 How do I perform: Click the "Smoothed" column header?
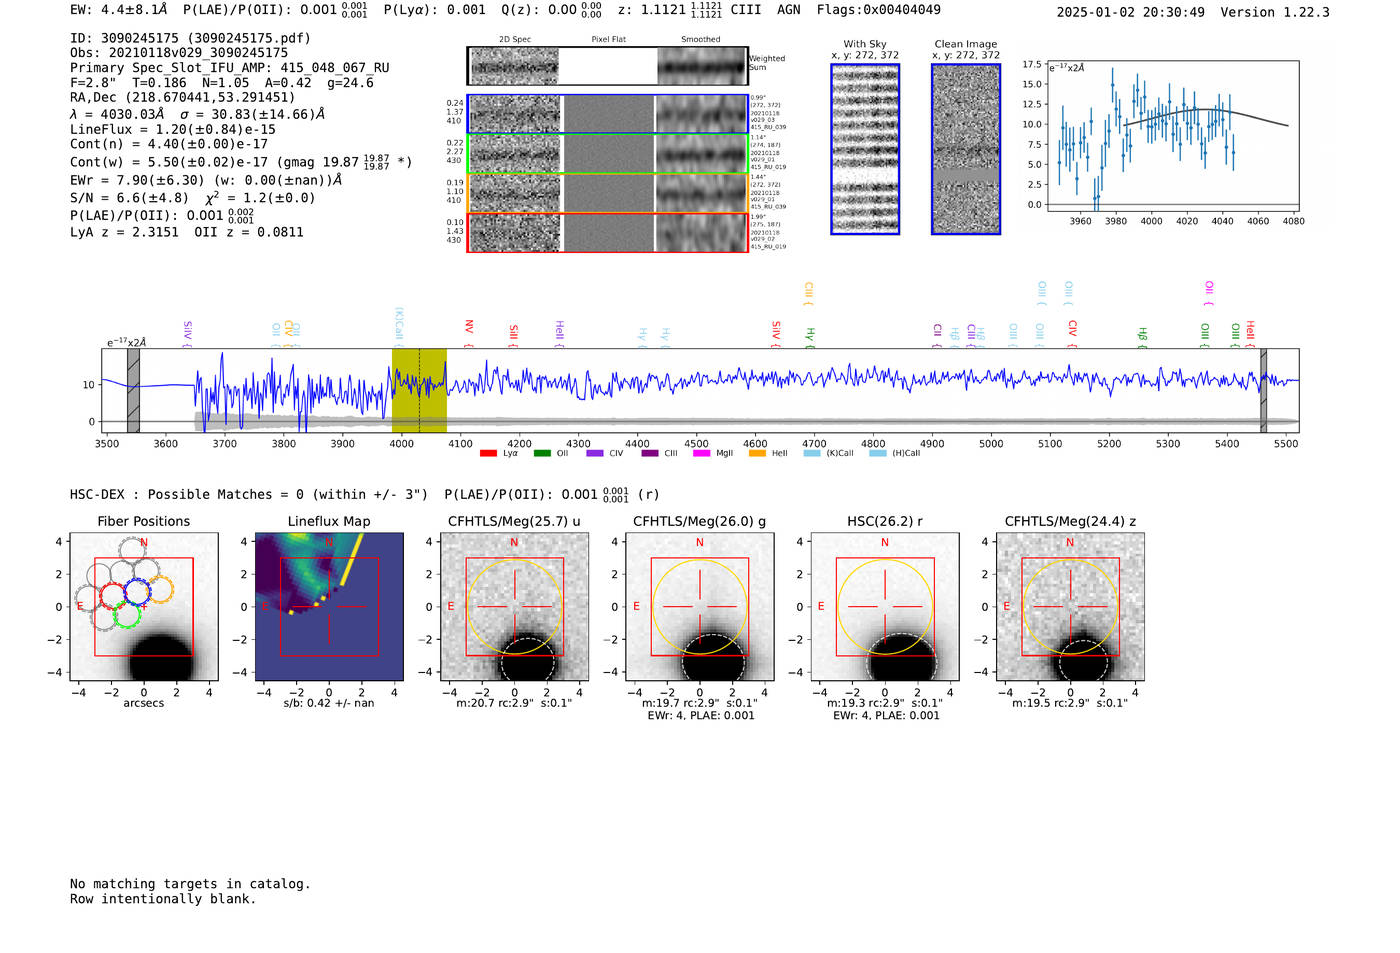pos(700,40)
